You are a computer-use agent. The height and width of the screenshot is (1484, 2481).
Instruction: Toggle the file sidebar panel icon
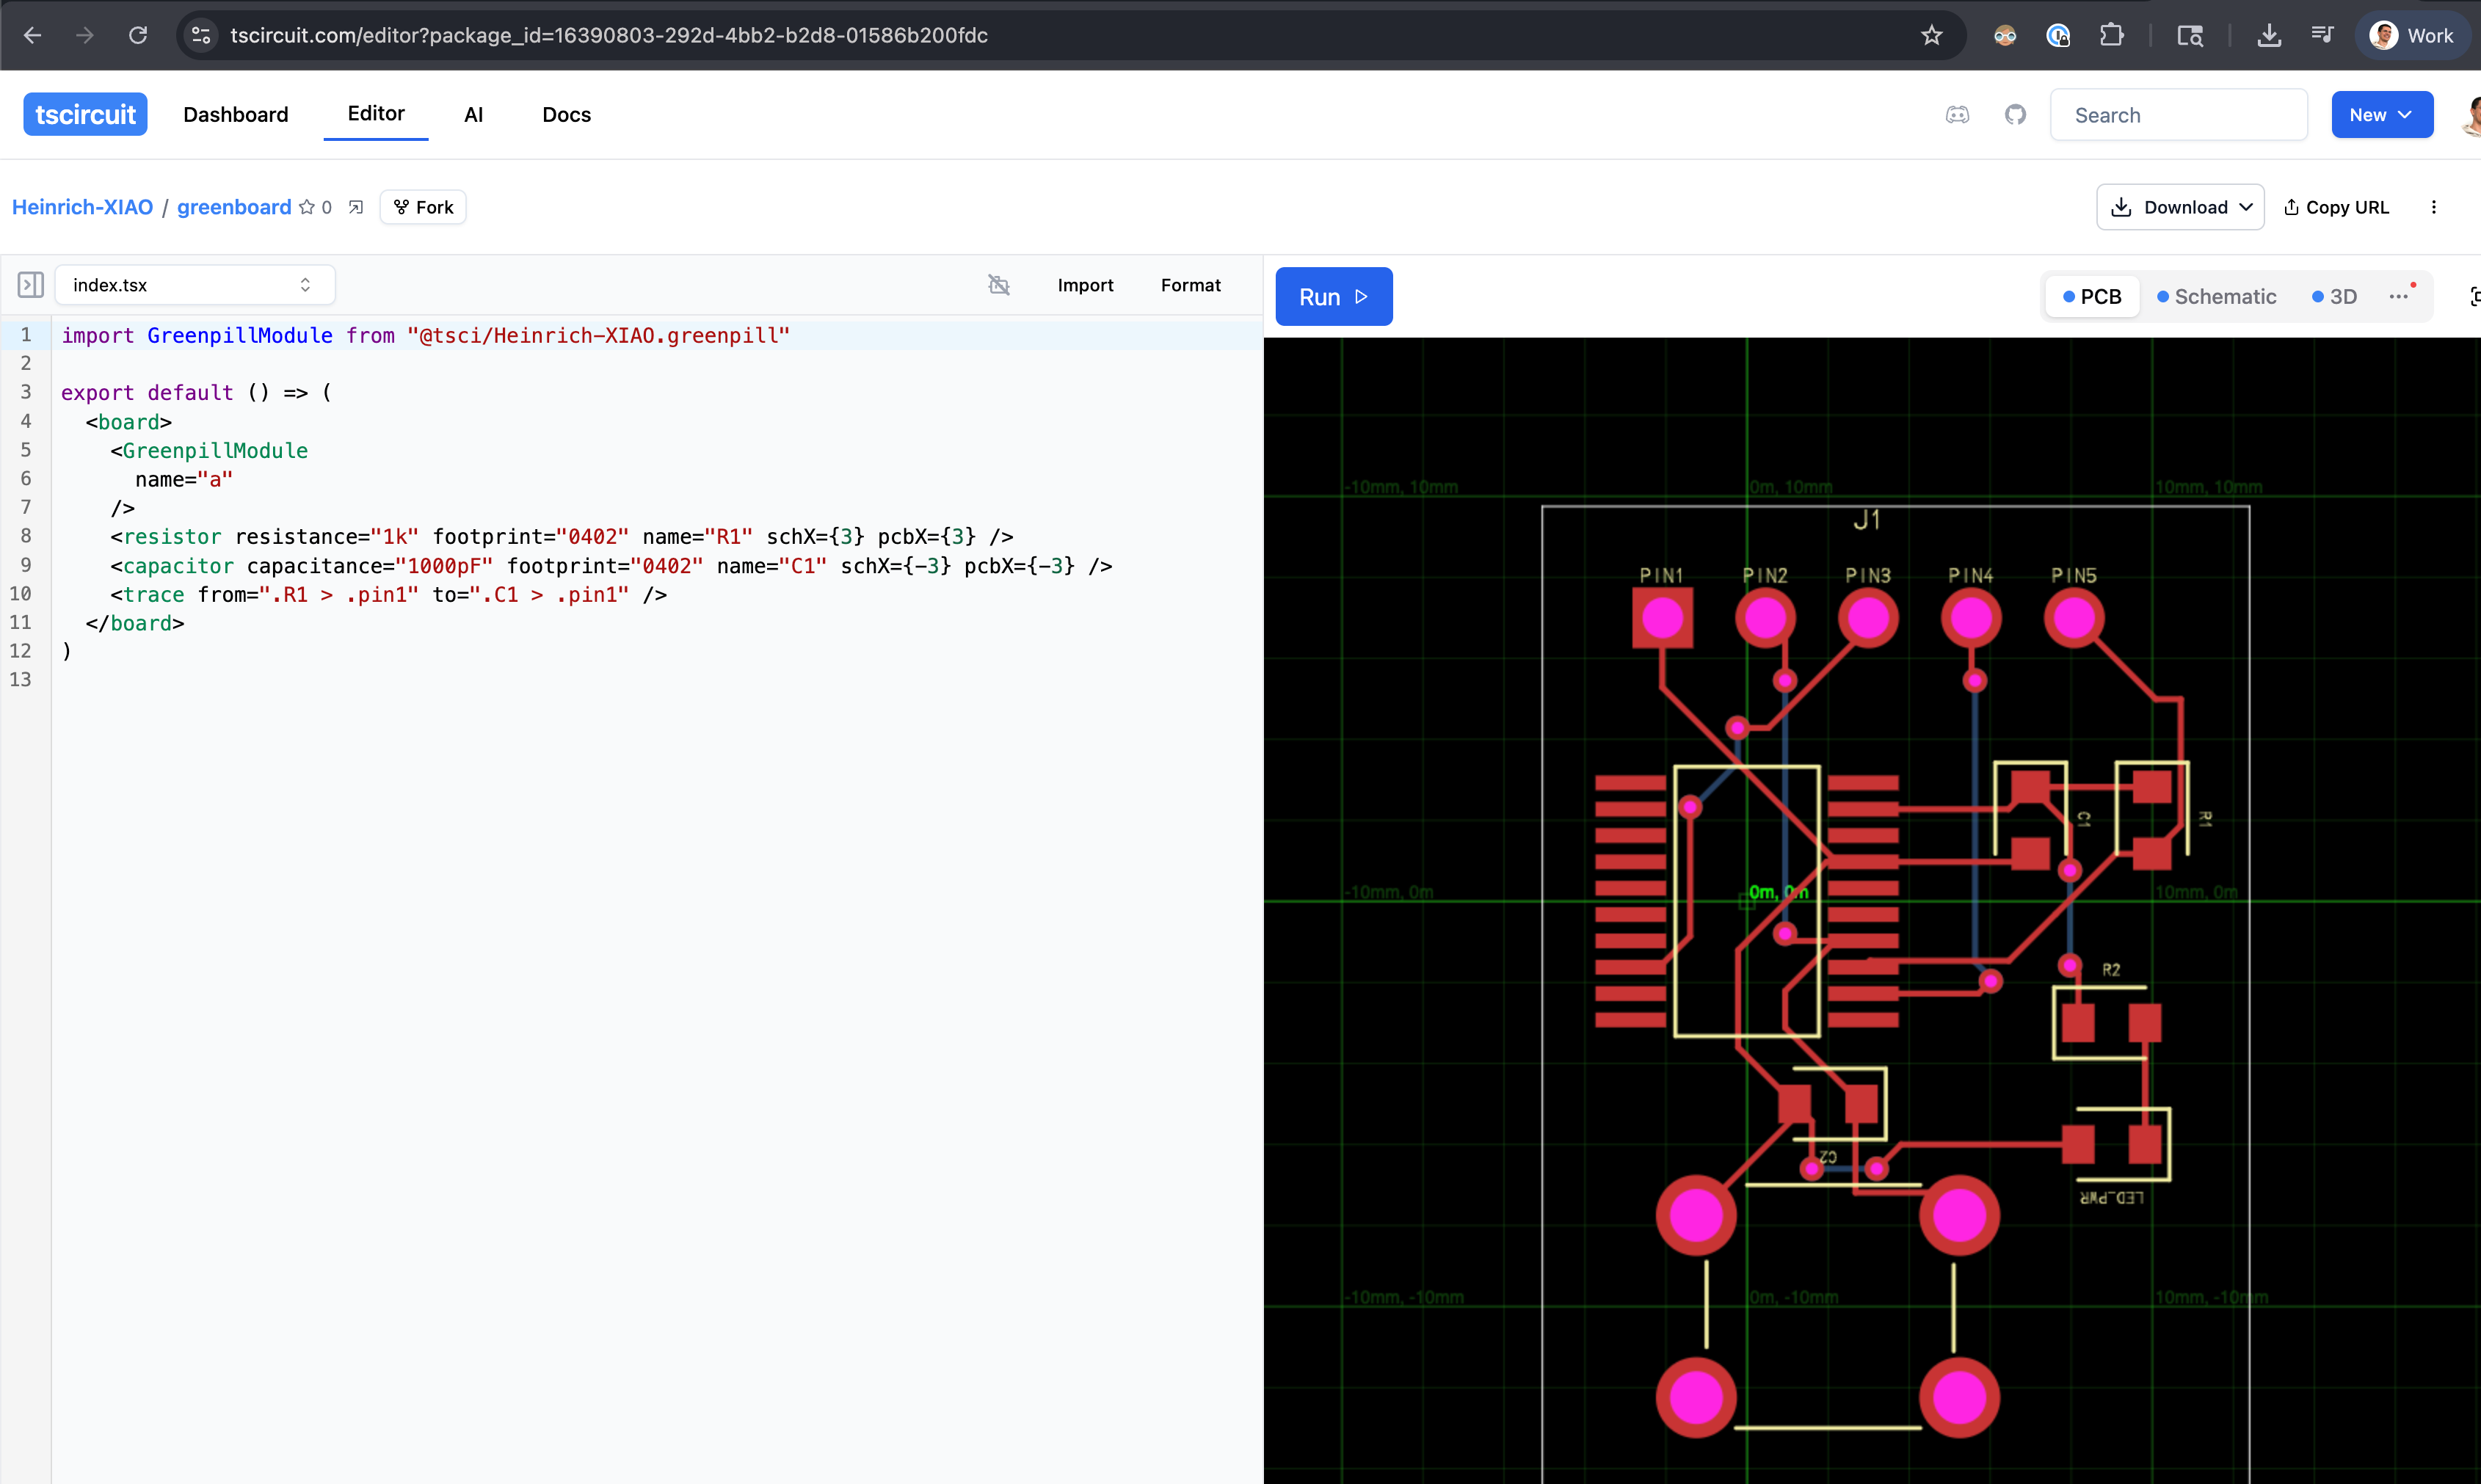[x=30, y=285]
